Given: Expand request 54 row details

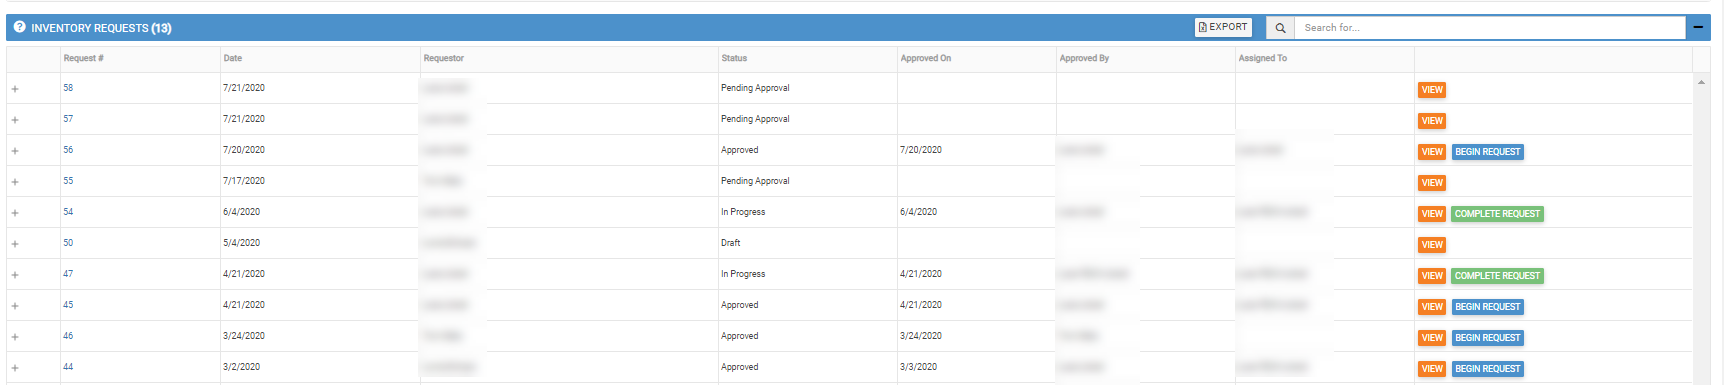Looking at the screenshot, I should coord(15,213).
